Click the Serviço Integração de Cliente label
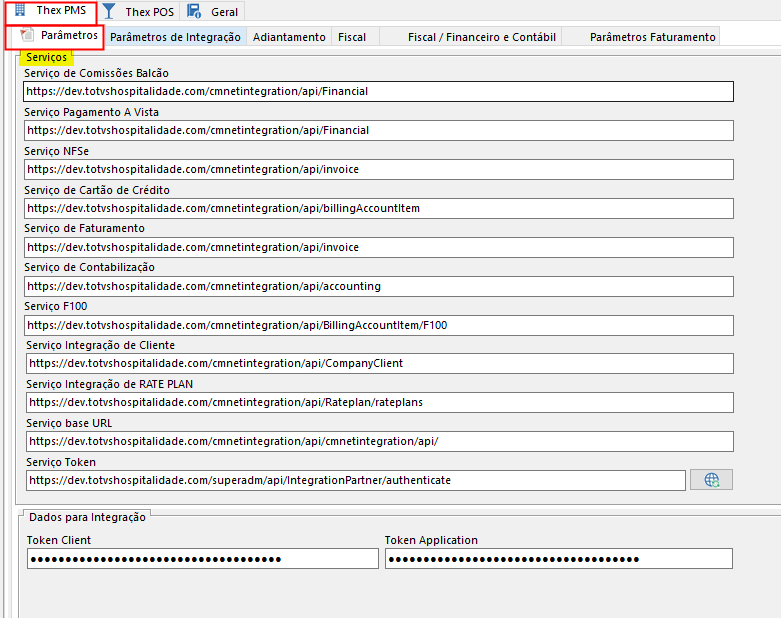The image size is (781, 618). click(x=100, y=345)
